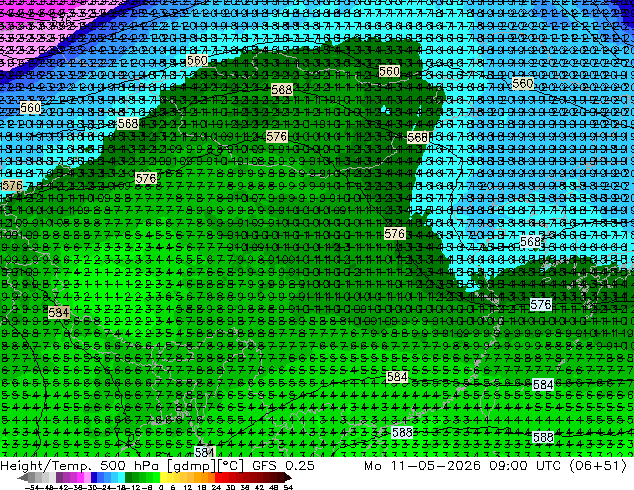This screenshot has width=634, height=490.
Task: Choose the bright magenta swatch near -36
Action: click(x=80, y=477)
